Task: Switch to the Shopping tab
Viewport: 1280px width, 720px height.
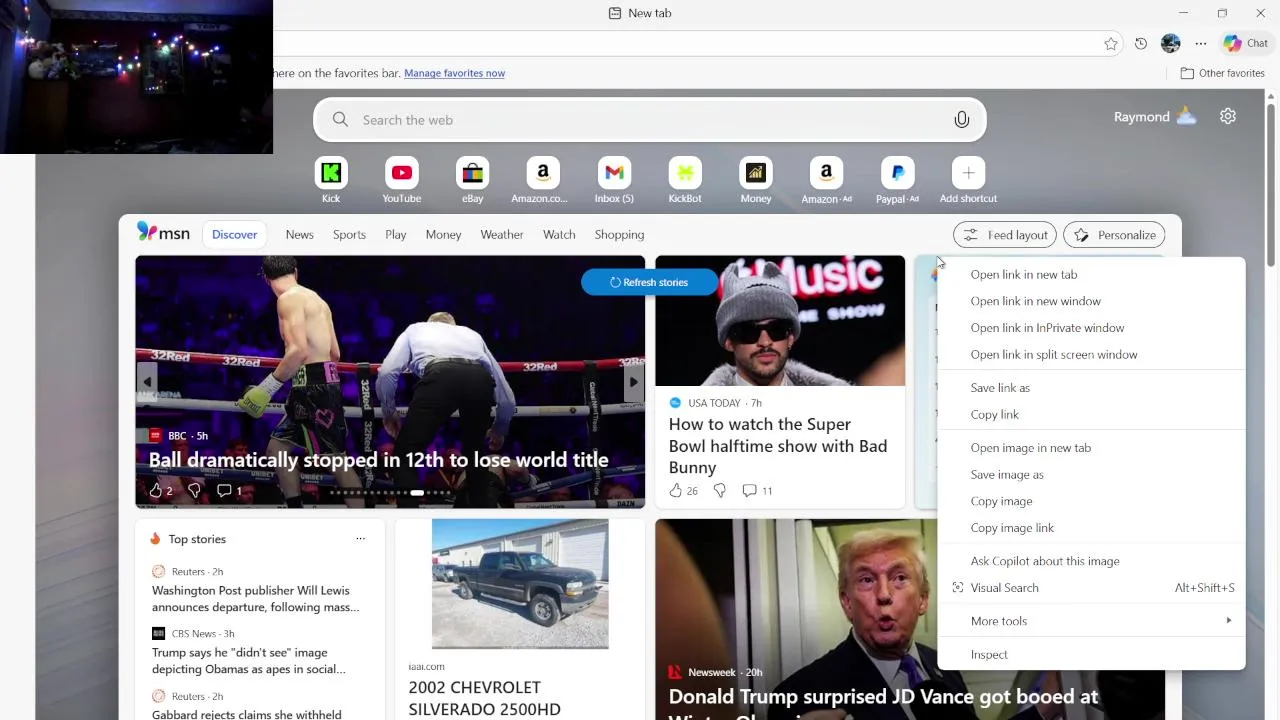Action: (x=619, y=234)
